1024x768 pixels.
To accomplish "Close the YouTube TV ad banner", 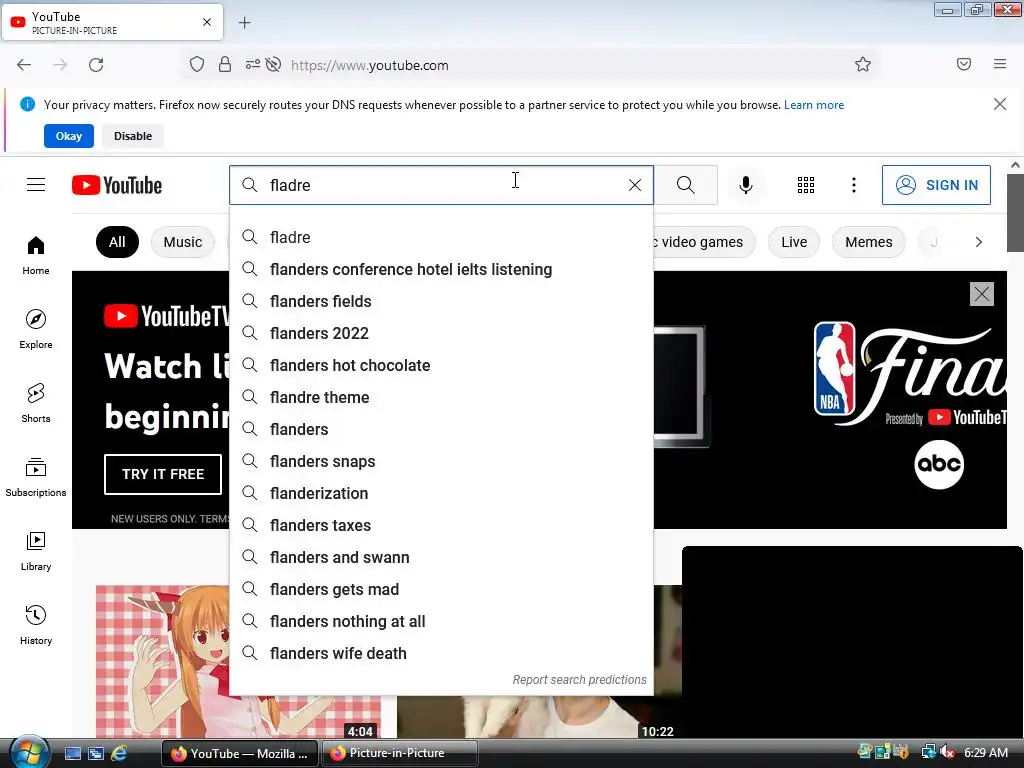I will pyautogui.click(x=982, y=294).
